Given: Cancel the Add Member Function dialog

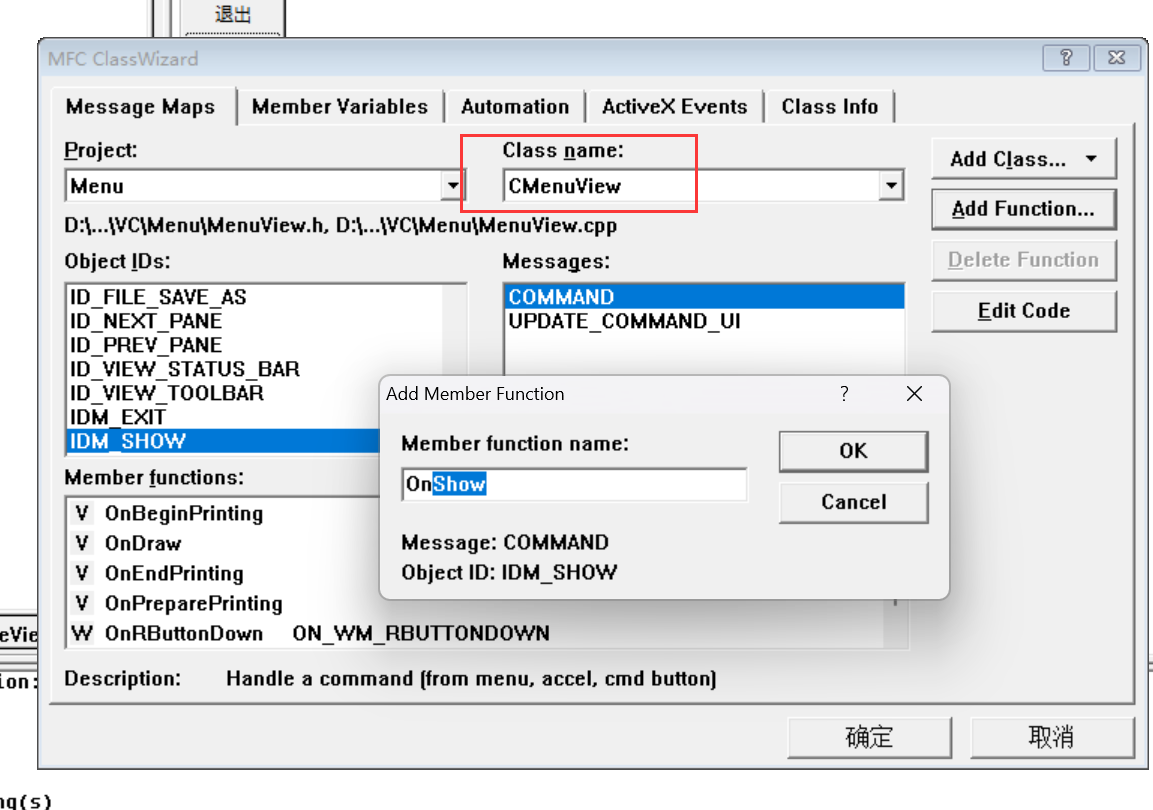Looking at the screenshot, I should [854, 502].
